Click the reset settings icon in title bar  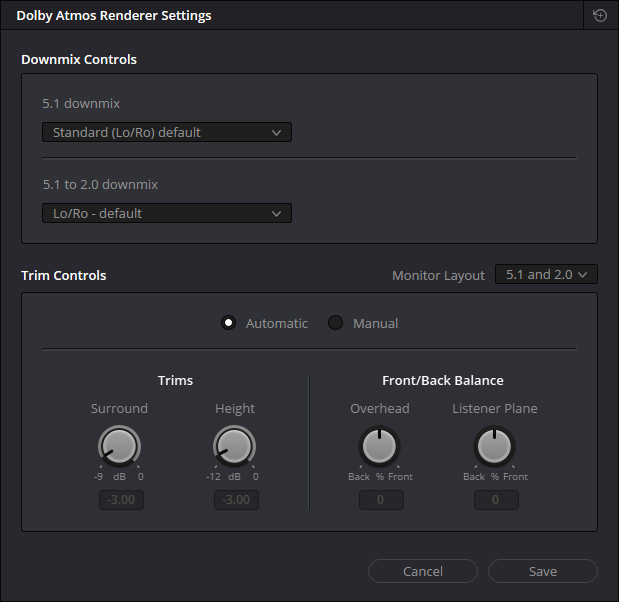[599, 16]
